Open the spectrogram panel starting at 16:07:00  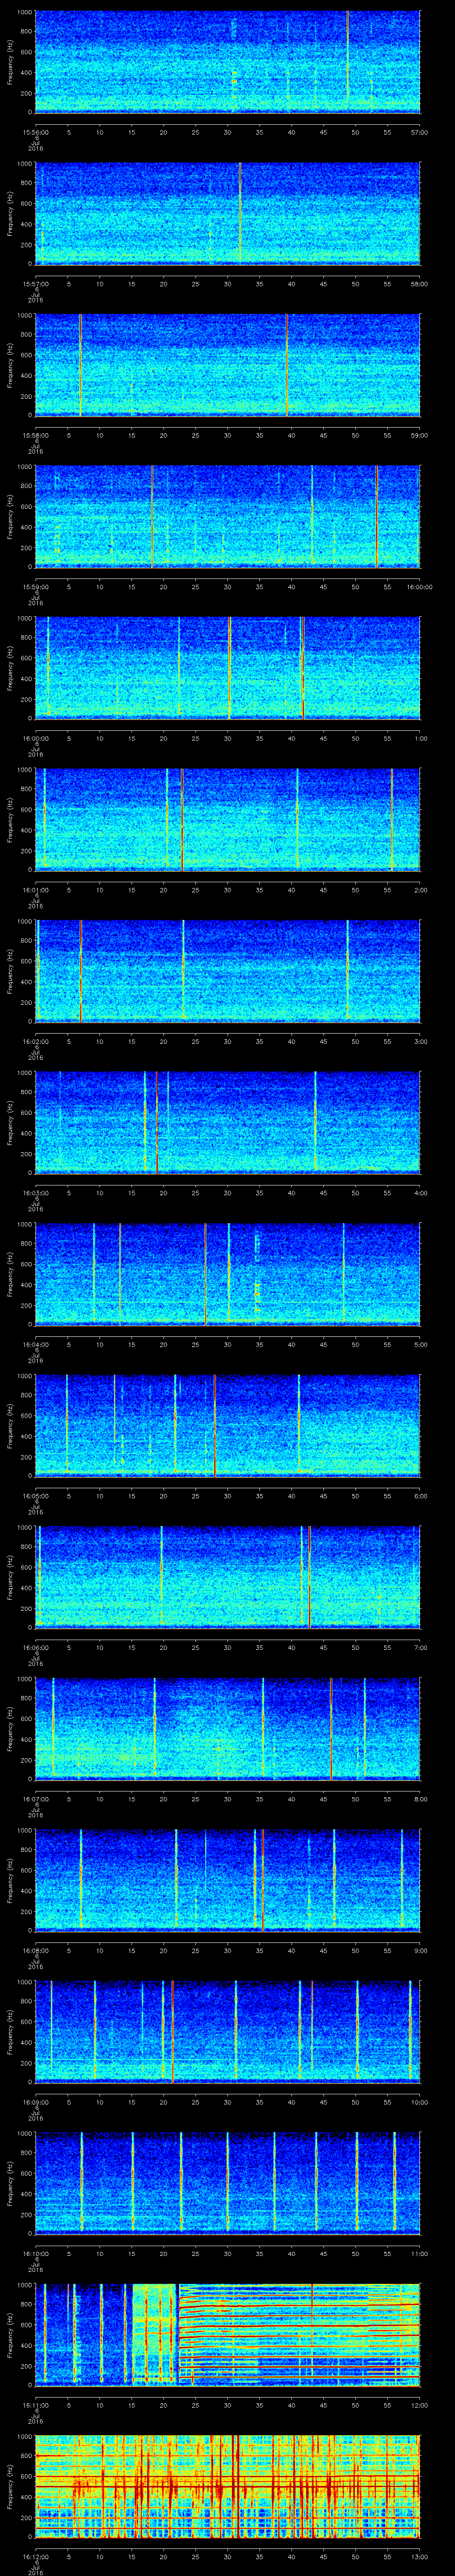(x=228, y=1729)
